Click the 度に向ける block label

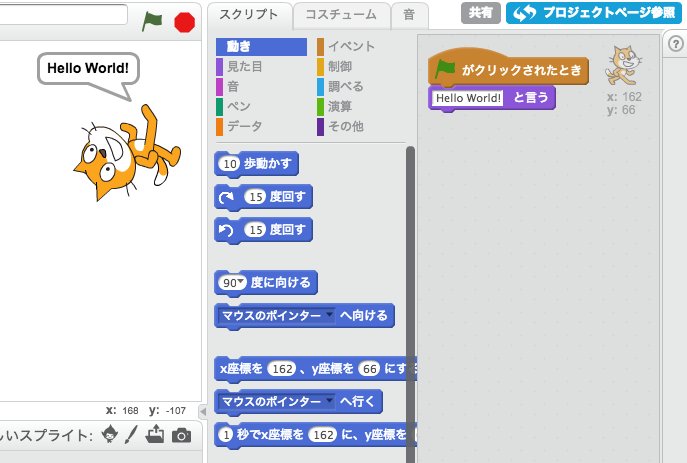pyautogui.click(x=280, y=283)
